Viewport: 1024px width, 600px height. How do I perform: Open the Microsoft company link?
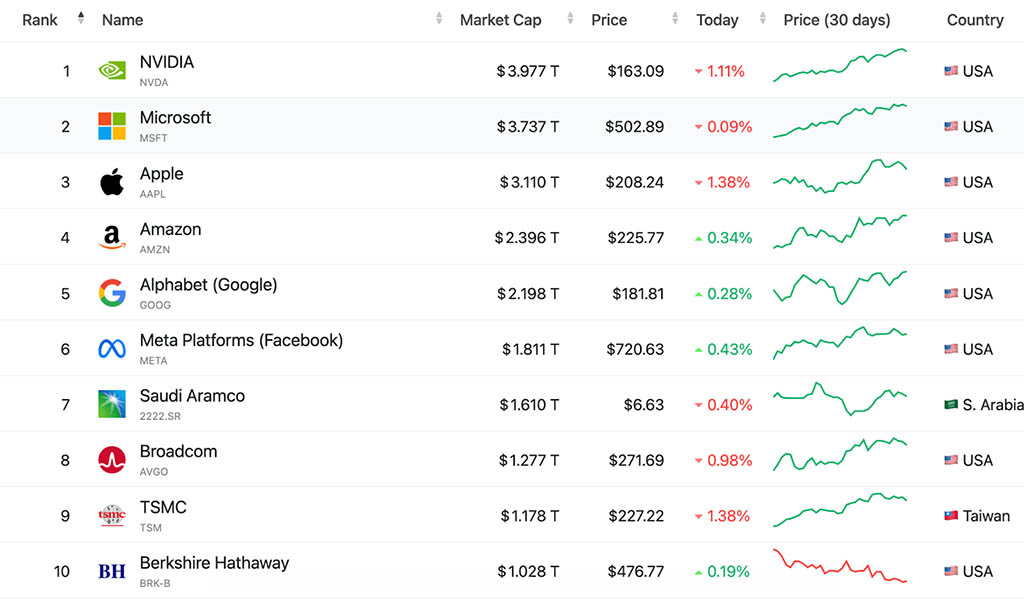175,118
